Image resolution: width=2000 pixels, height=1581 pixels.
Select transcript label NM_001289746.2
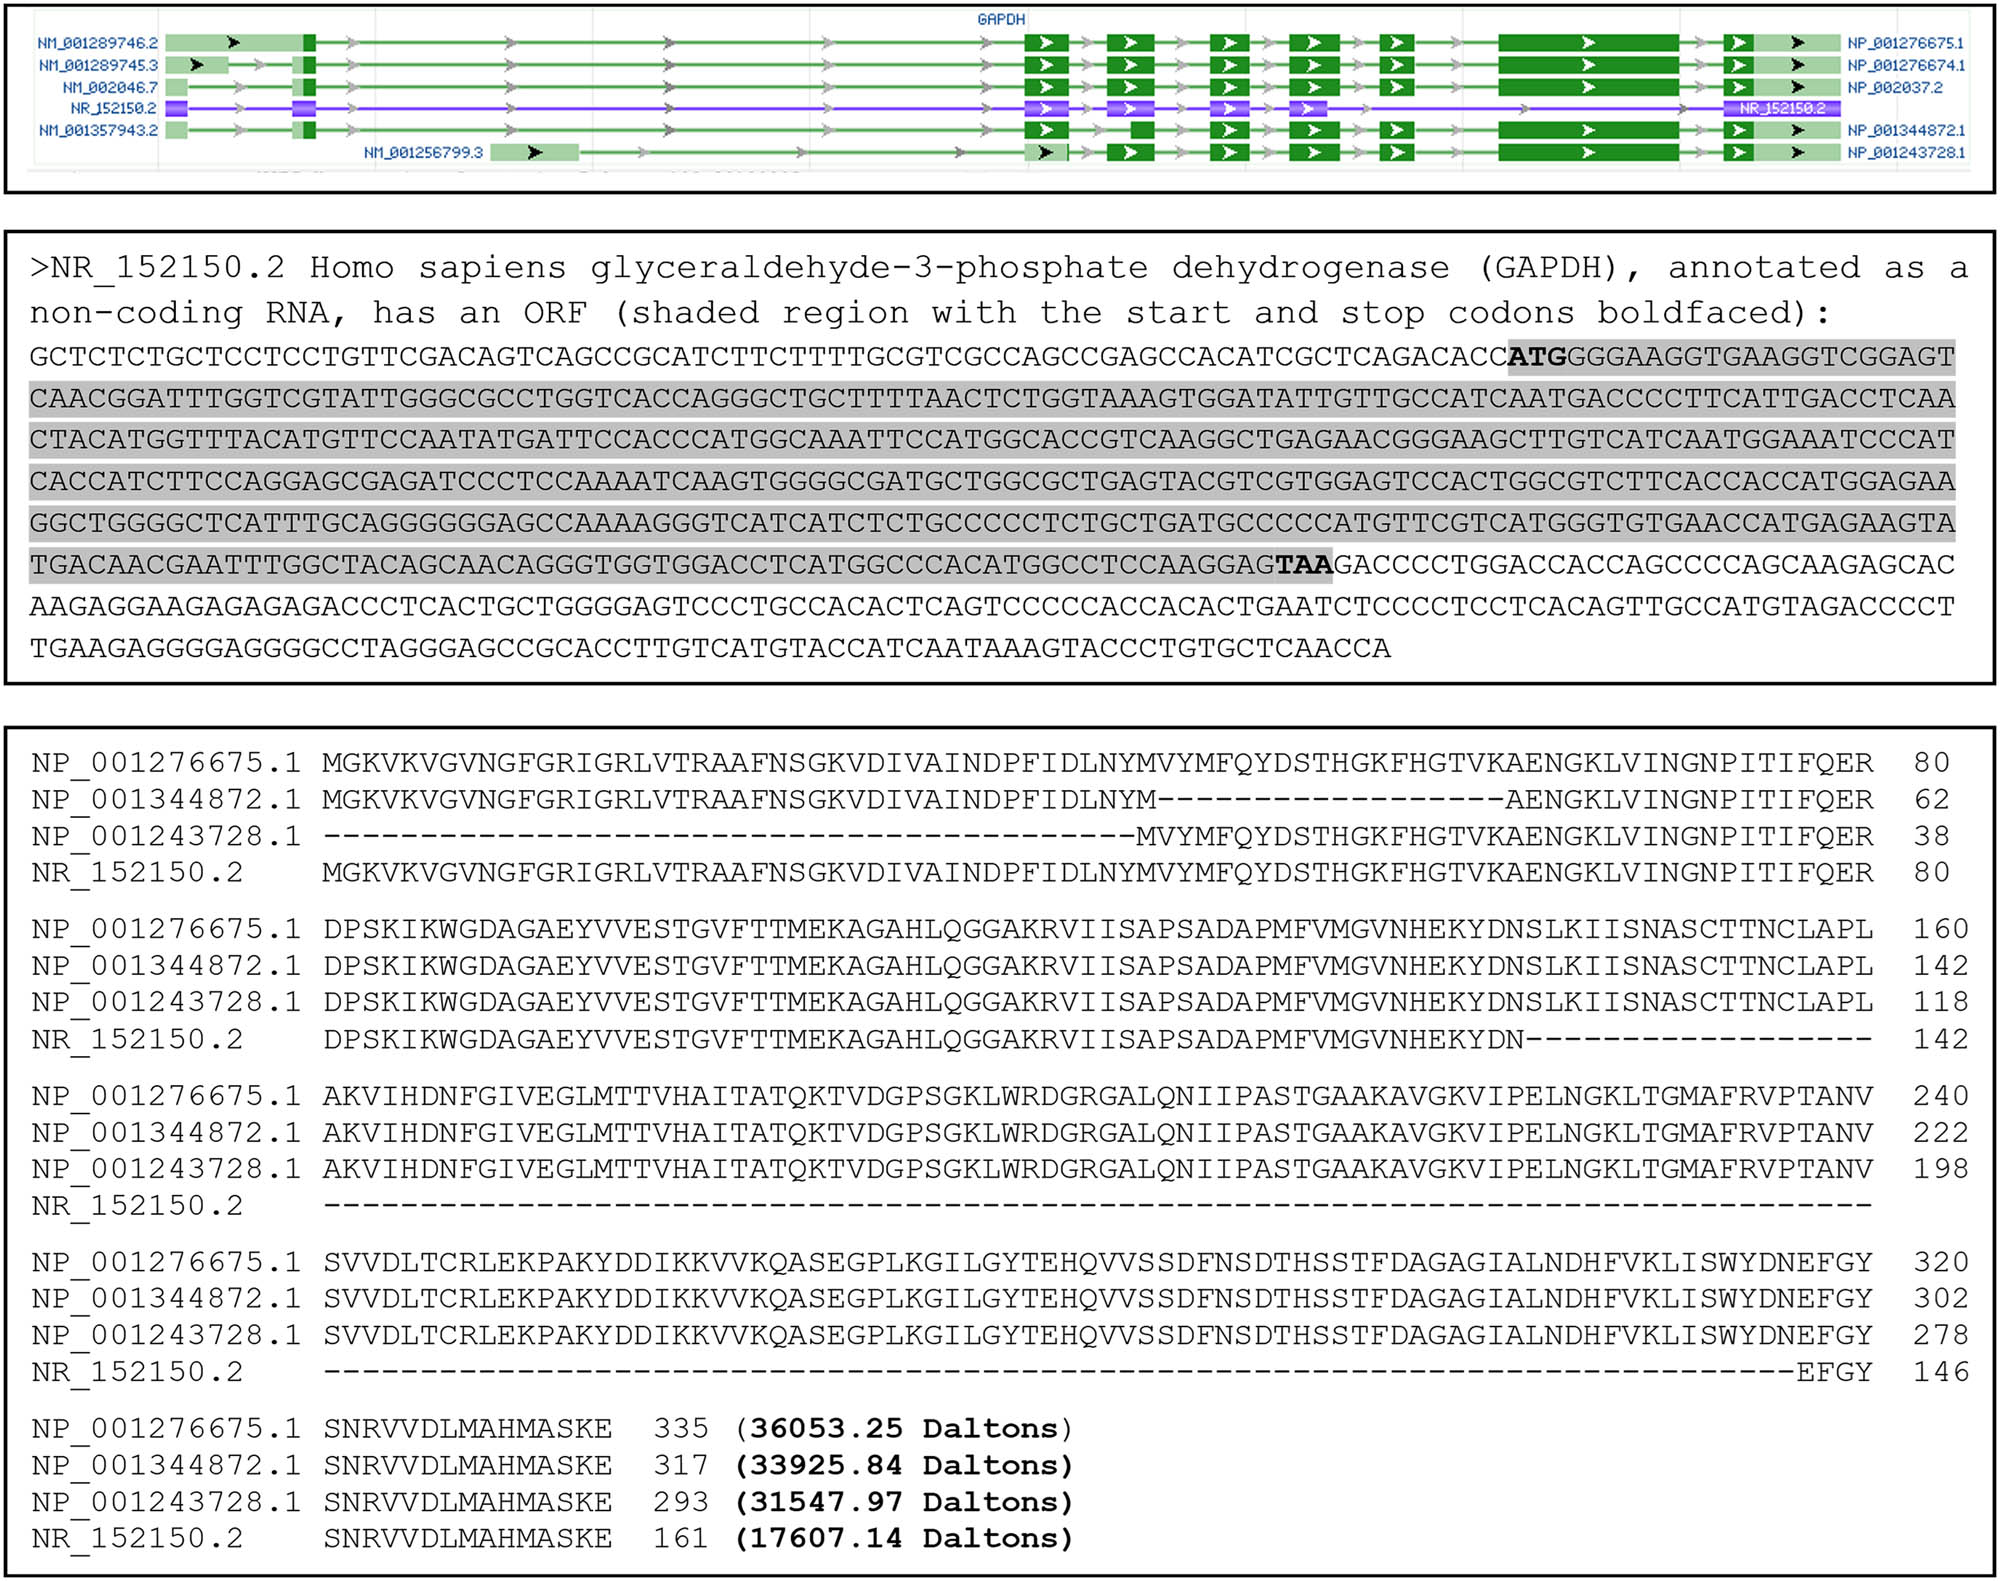pyautogui.click(x=98, y=43)
